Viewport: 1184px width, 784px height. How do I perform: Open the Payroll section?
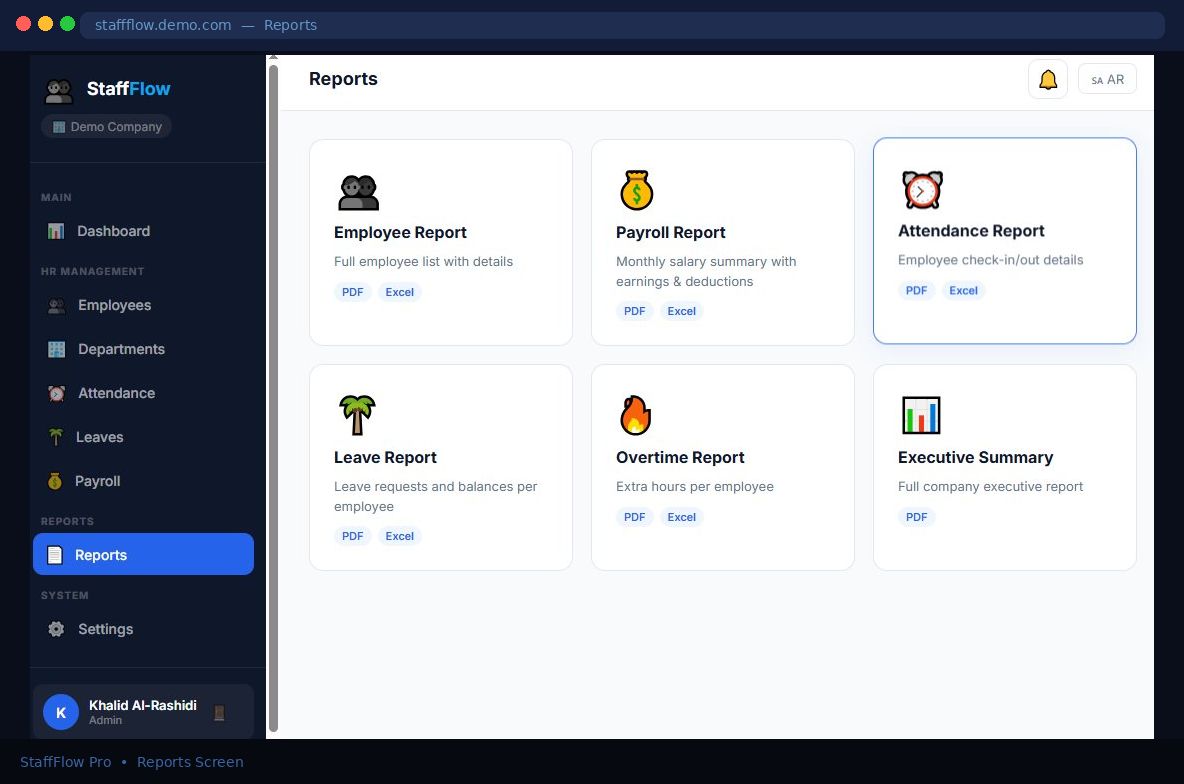click(143, 481)
